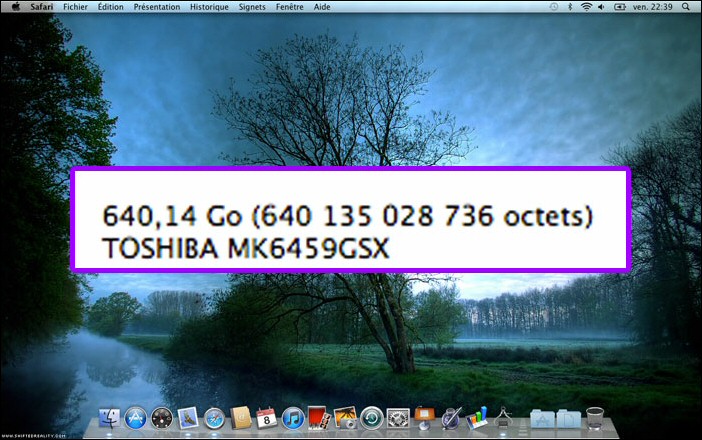Open the Aide menu
The height and width of the screenshot is (440, 702).
point(322,7)
